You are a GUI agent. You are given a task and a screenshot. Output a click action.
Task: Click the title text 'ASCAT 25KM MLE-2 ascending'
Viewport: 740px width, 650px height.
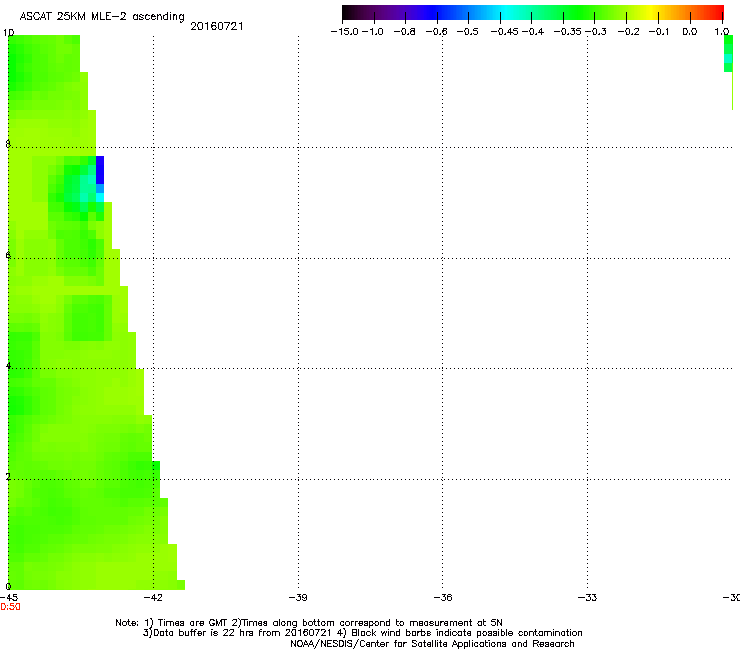(102, 17)
